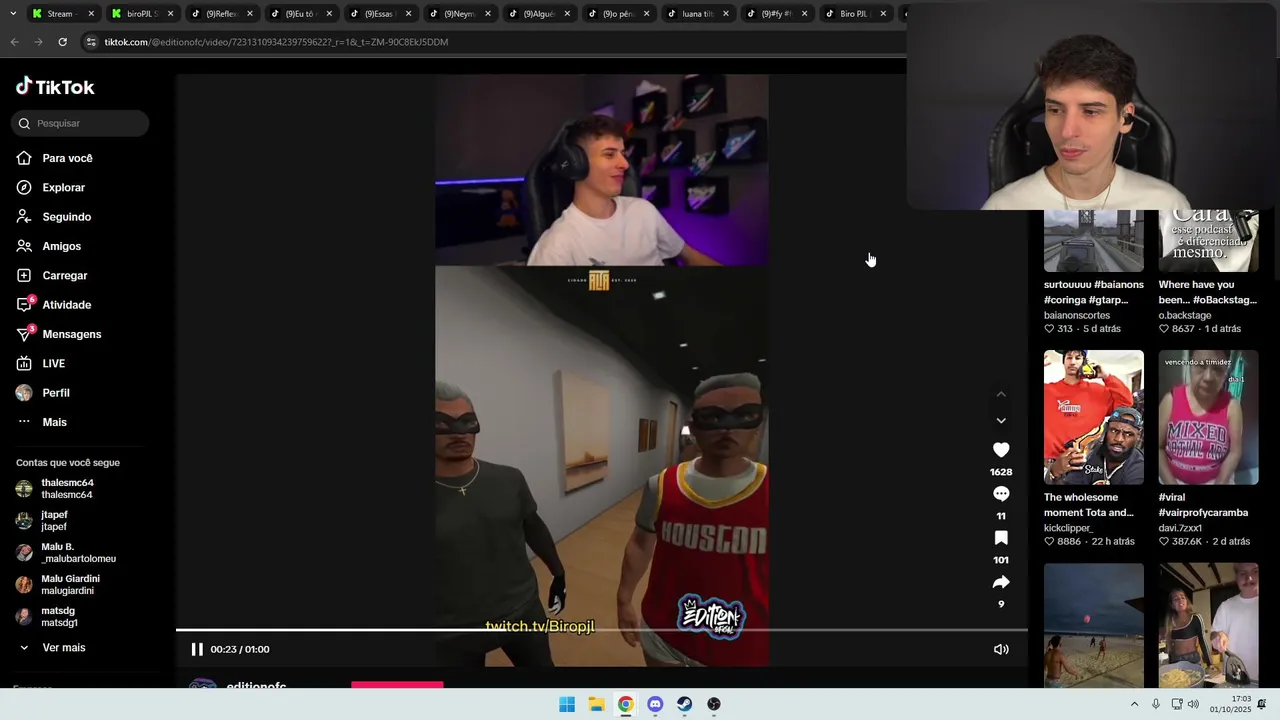Go back in browser history

pos(14,42)
